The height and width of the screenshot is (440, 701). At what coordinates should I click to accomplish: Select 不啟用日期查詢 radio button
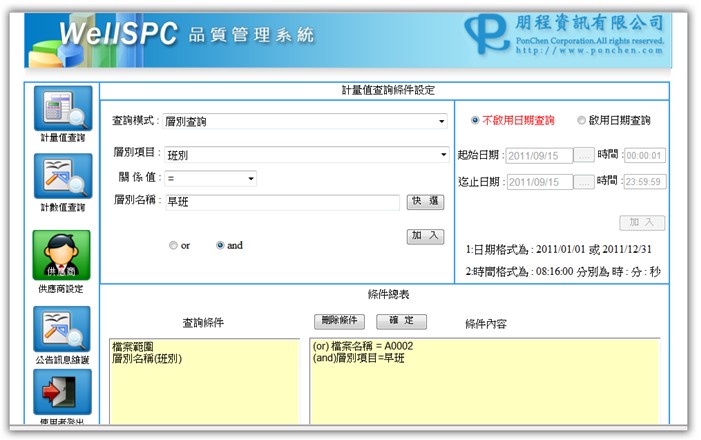coord(474,120)
